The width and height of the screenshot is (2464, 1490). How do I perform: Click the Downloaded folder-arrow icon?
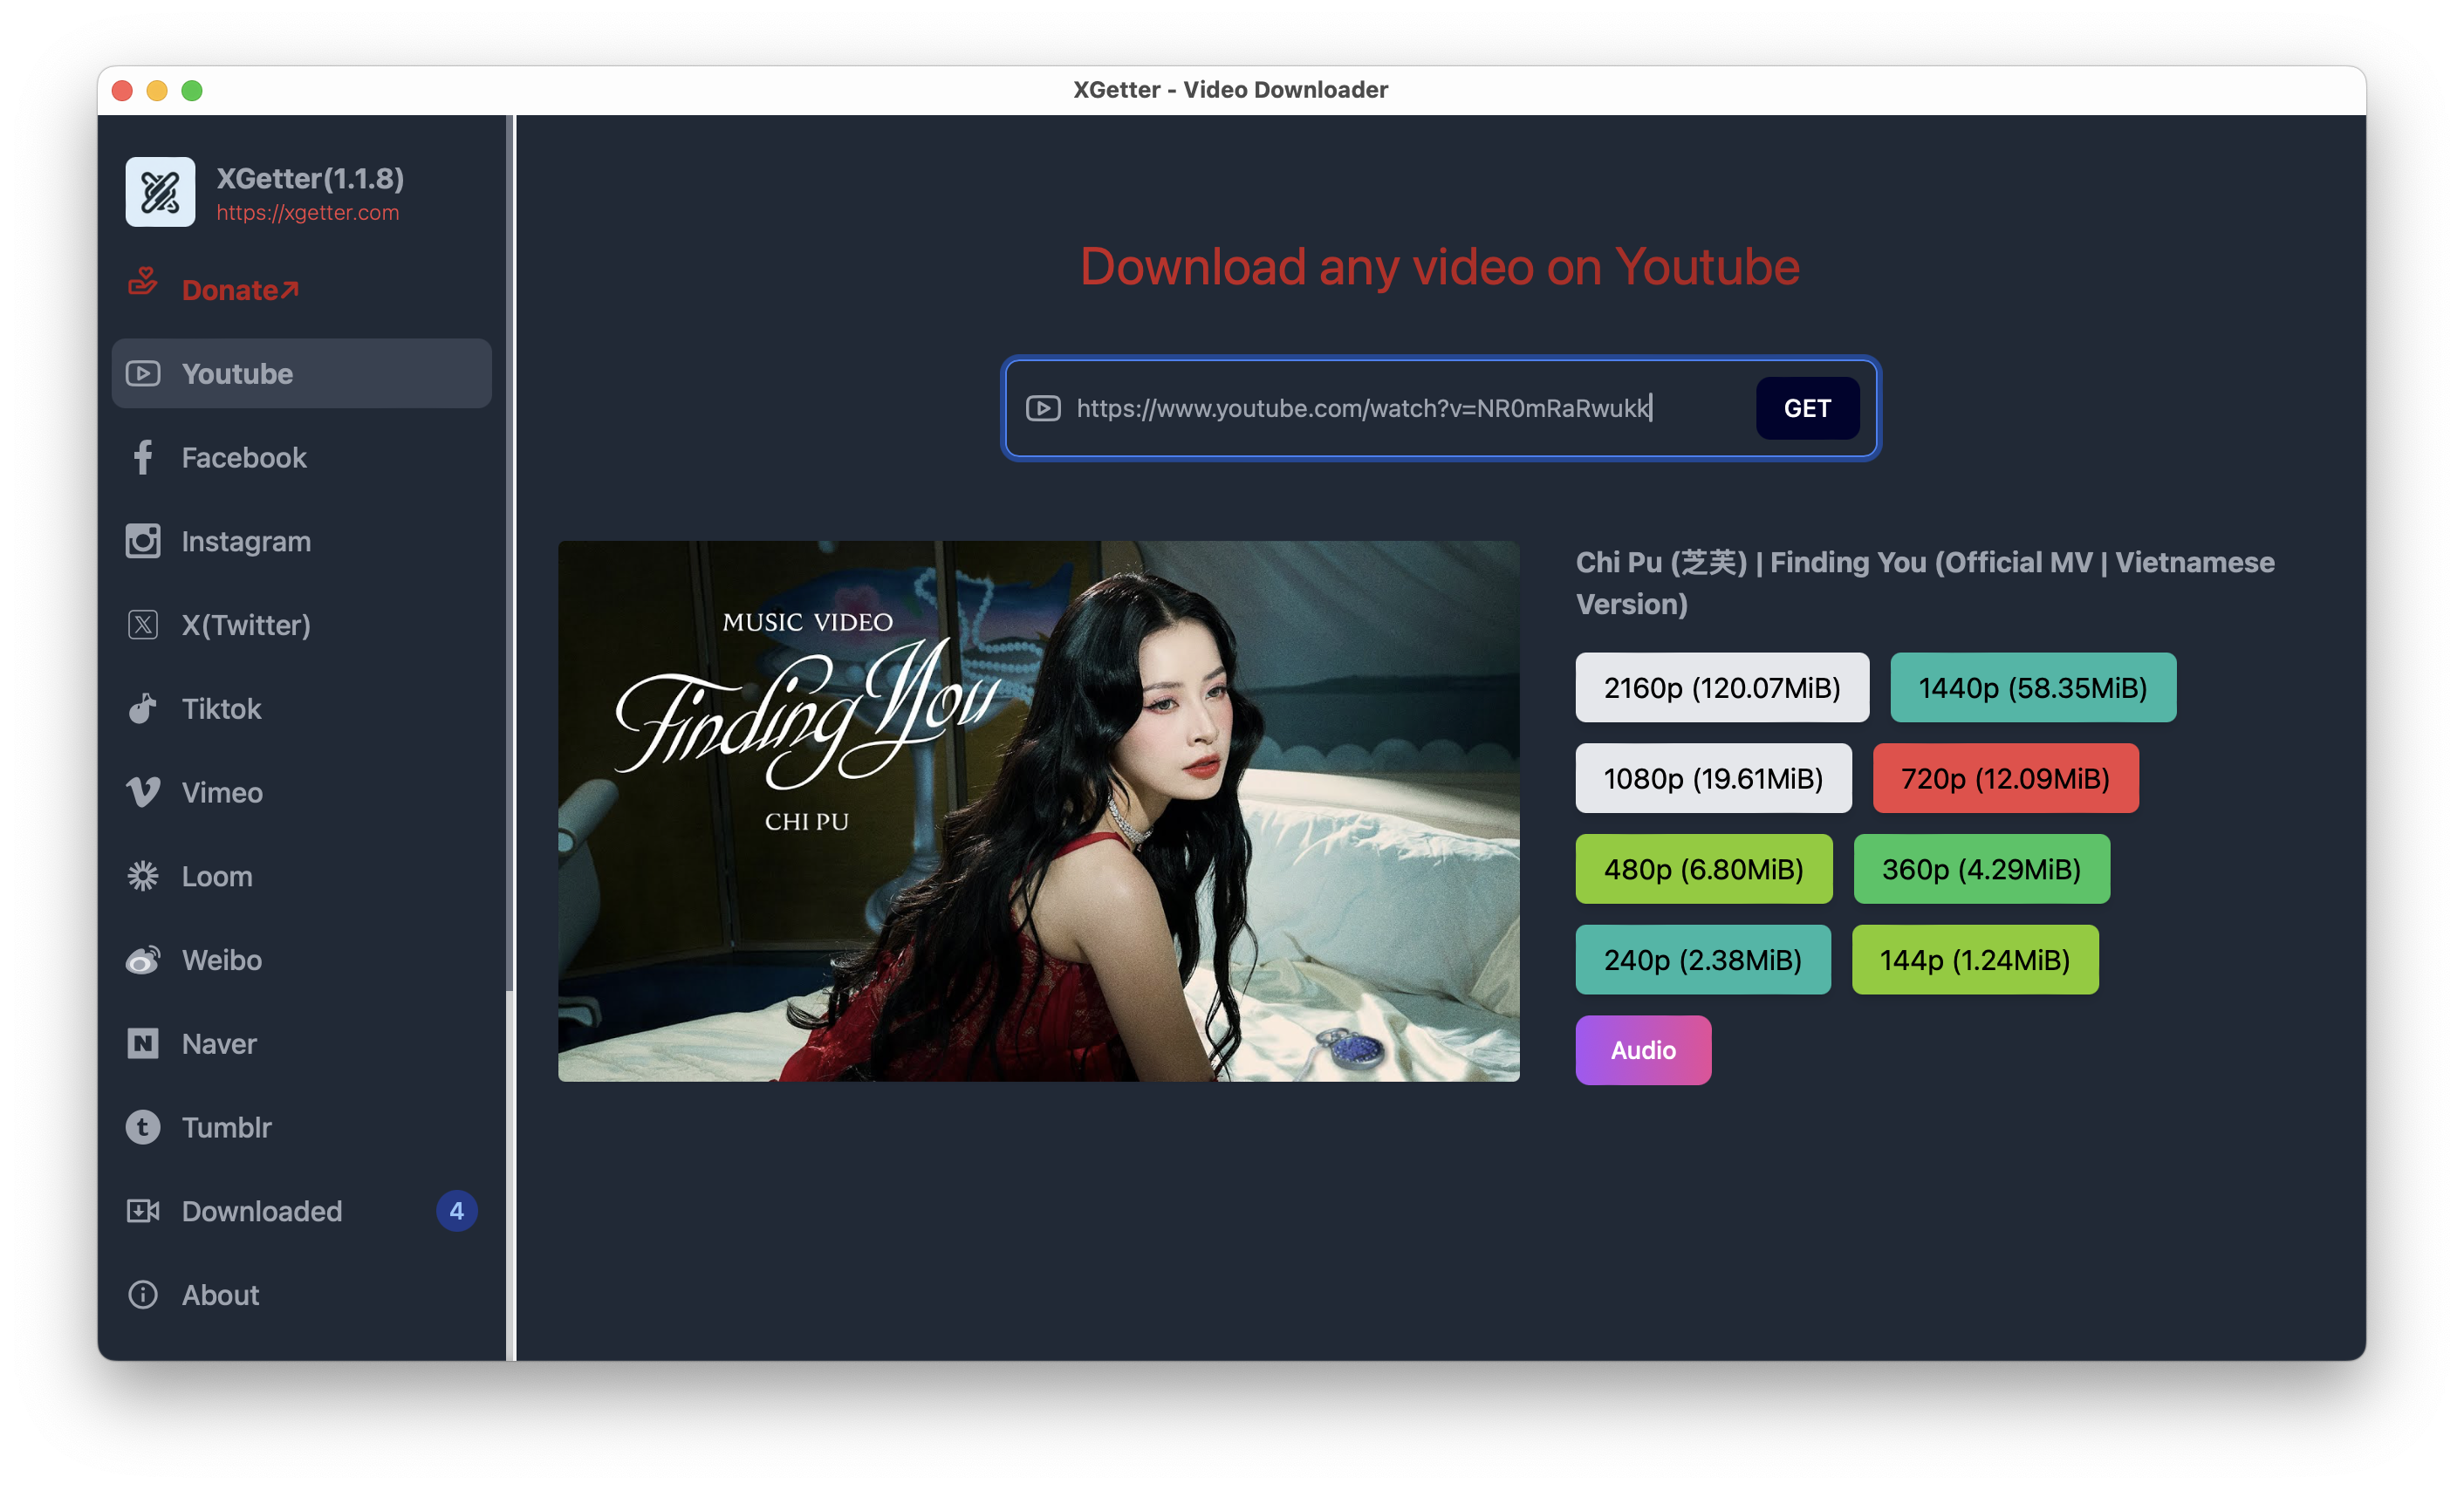(x=143, y=1212)
